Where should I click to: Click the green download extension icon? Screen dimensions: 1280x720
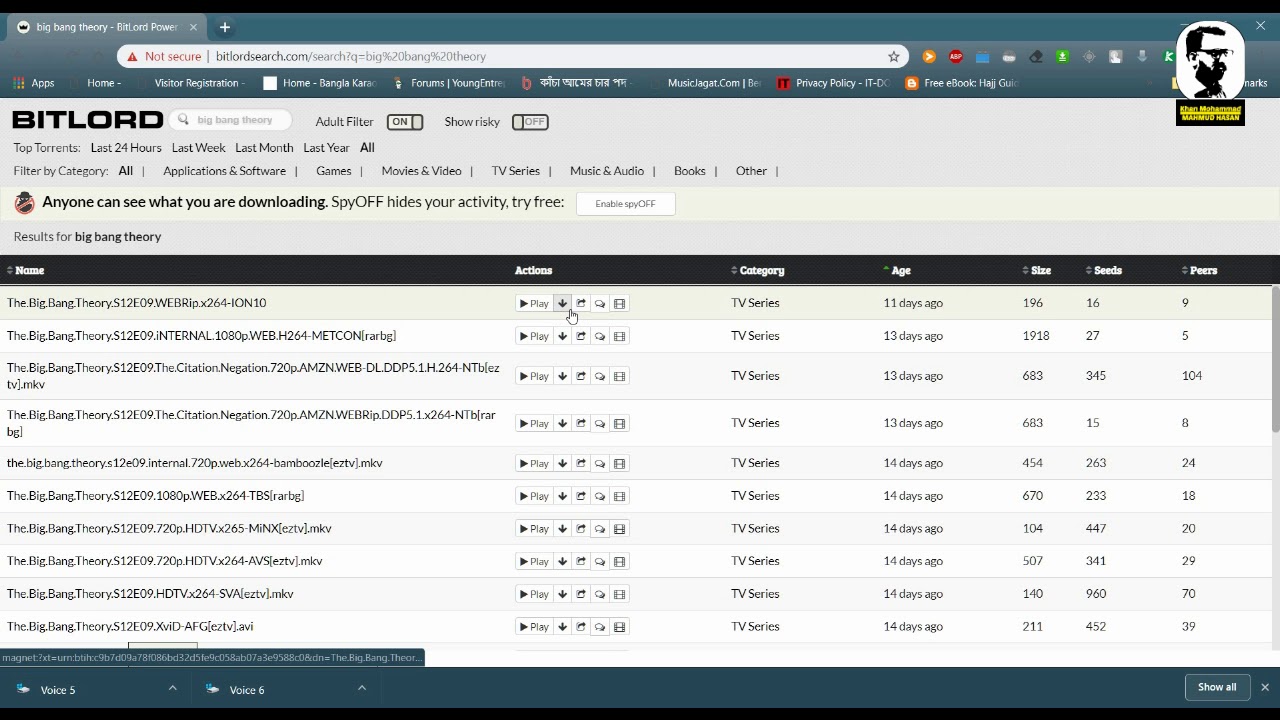[x=1062, y=57]
